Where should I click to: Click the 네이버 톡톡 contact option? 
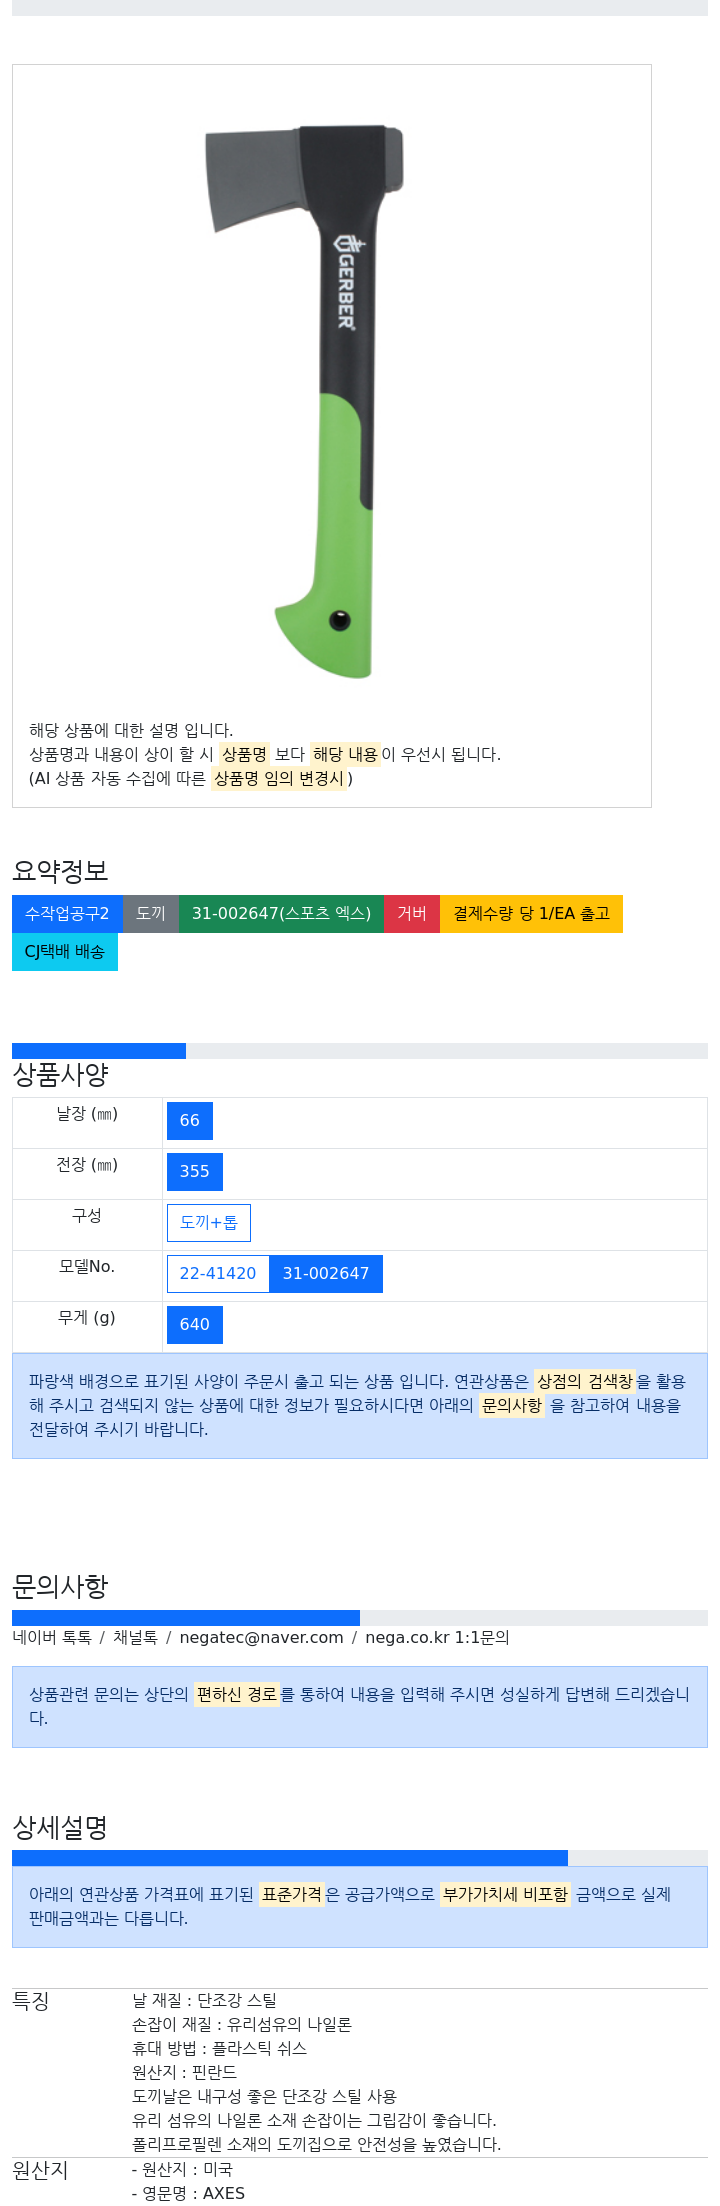point(52,1637)
